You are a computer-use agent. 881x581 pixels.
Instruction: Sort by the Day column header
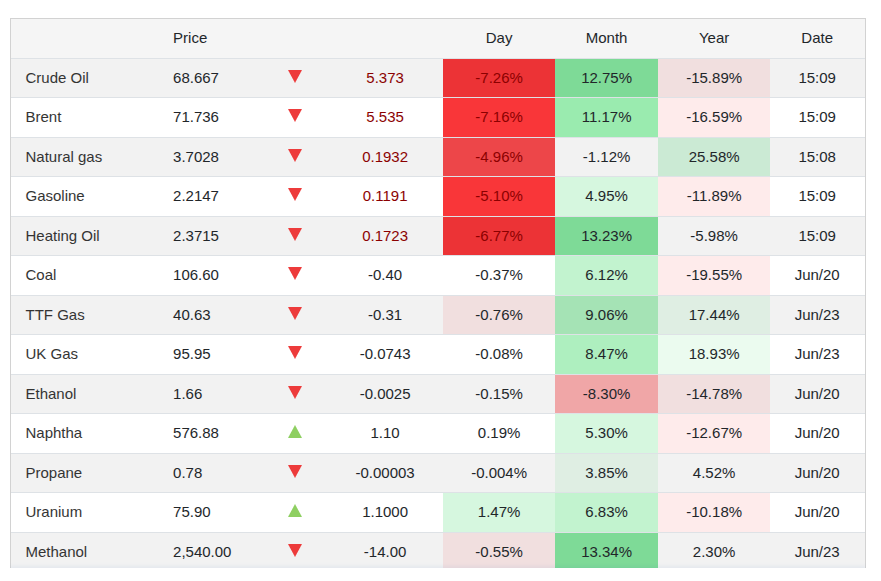point(499,38)
